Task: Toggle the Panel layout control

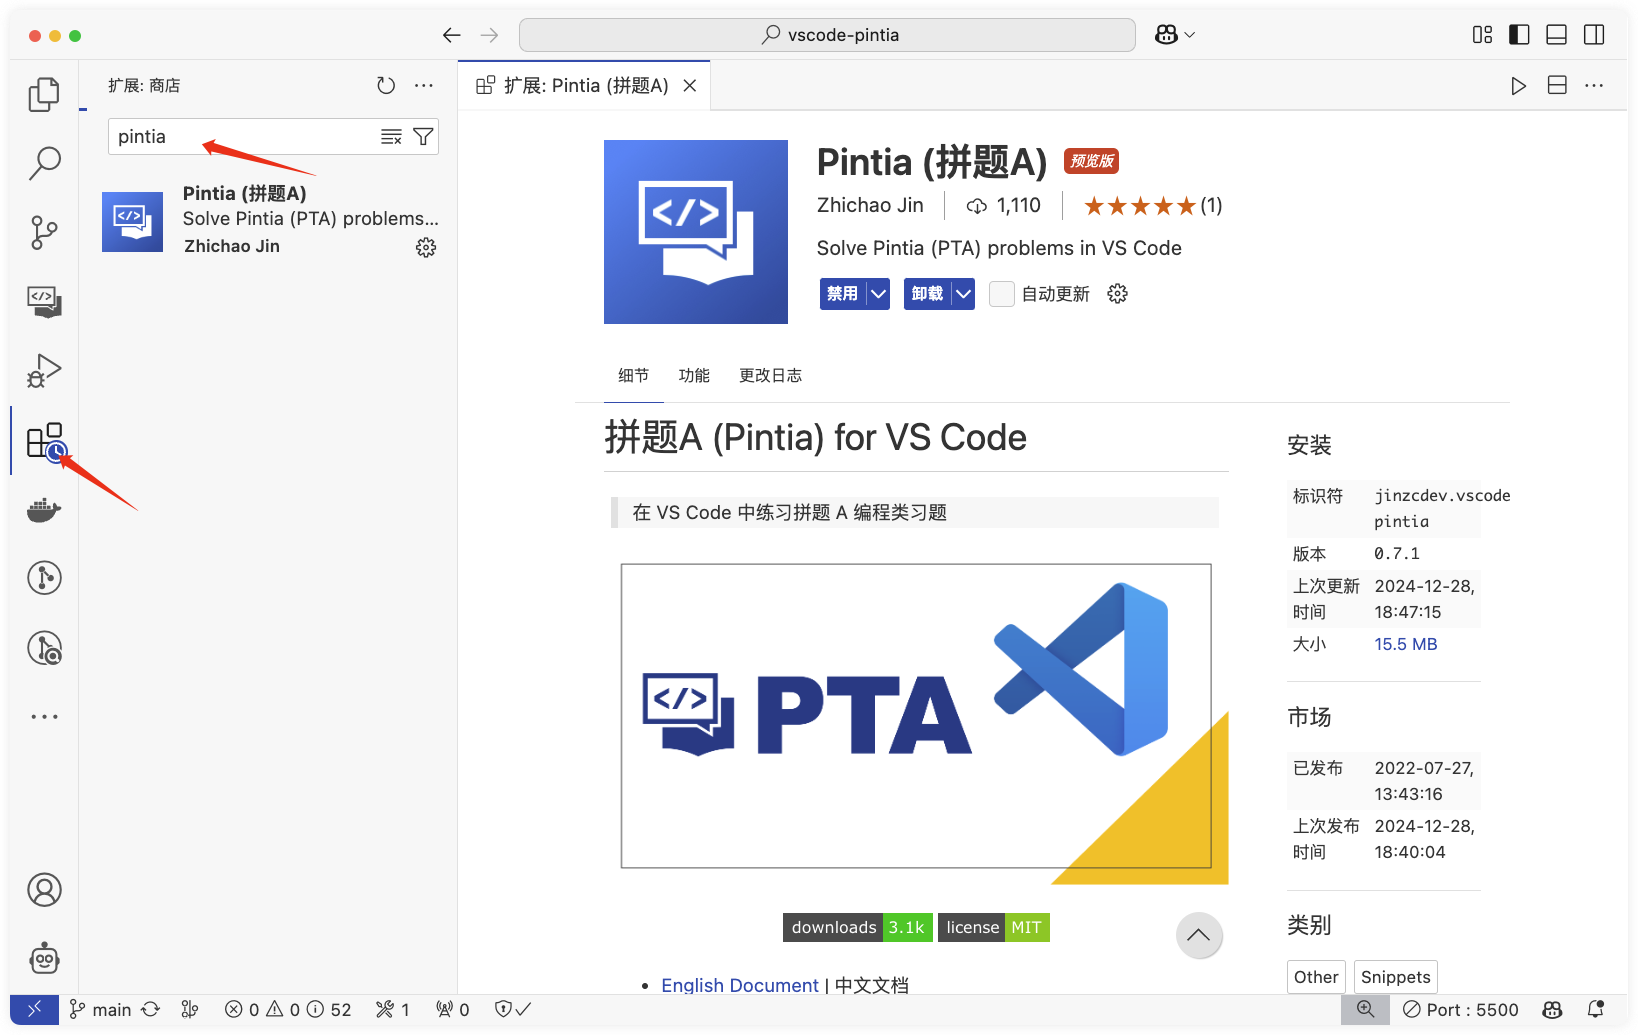Action: pyautogui.click(x=1555, y=34)
